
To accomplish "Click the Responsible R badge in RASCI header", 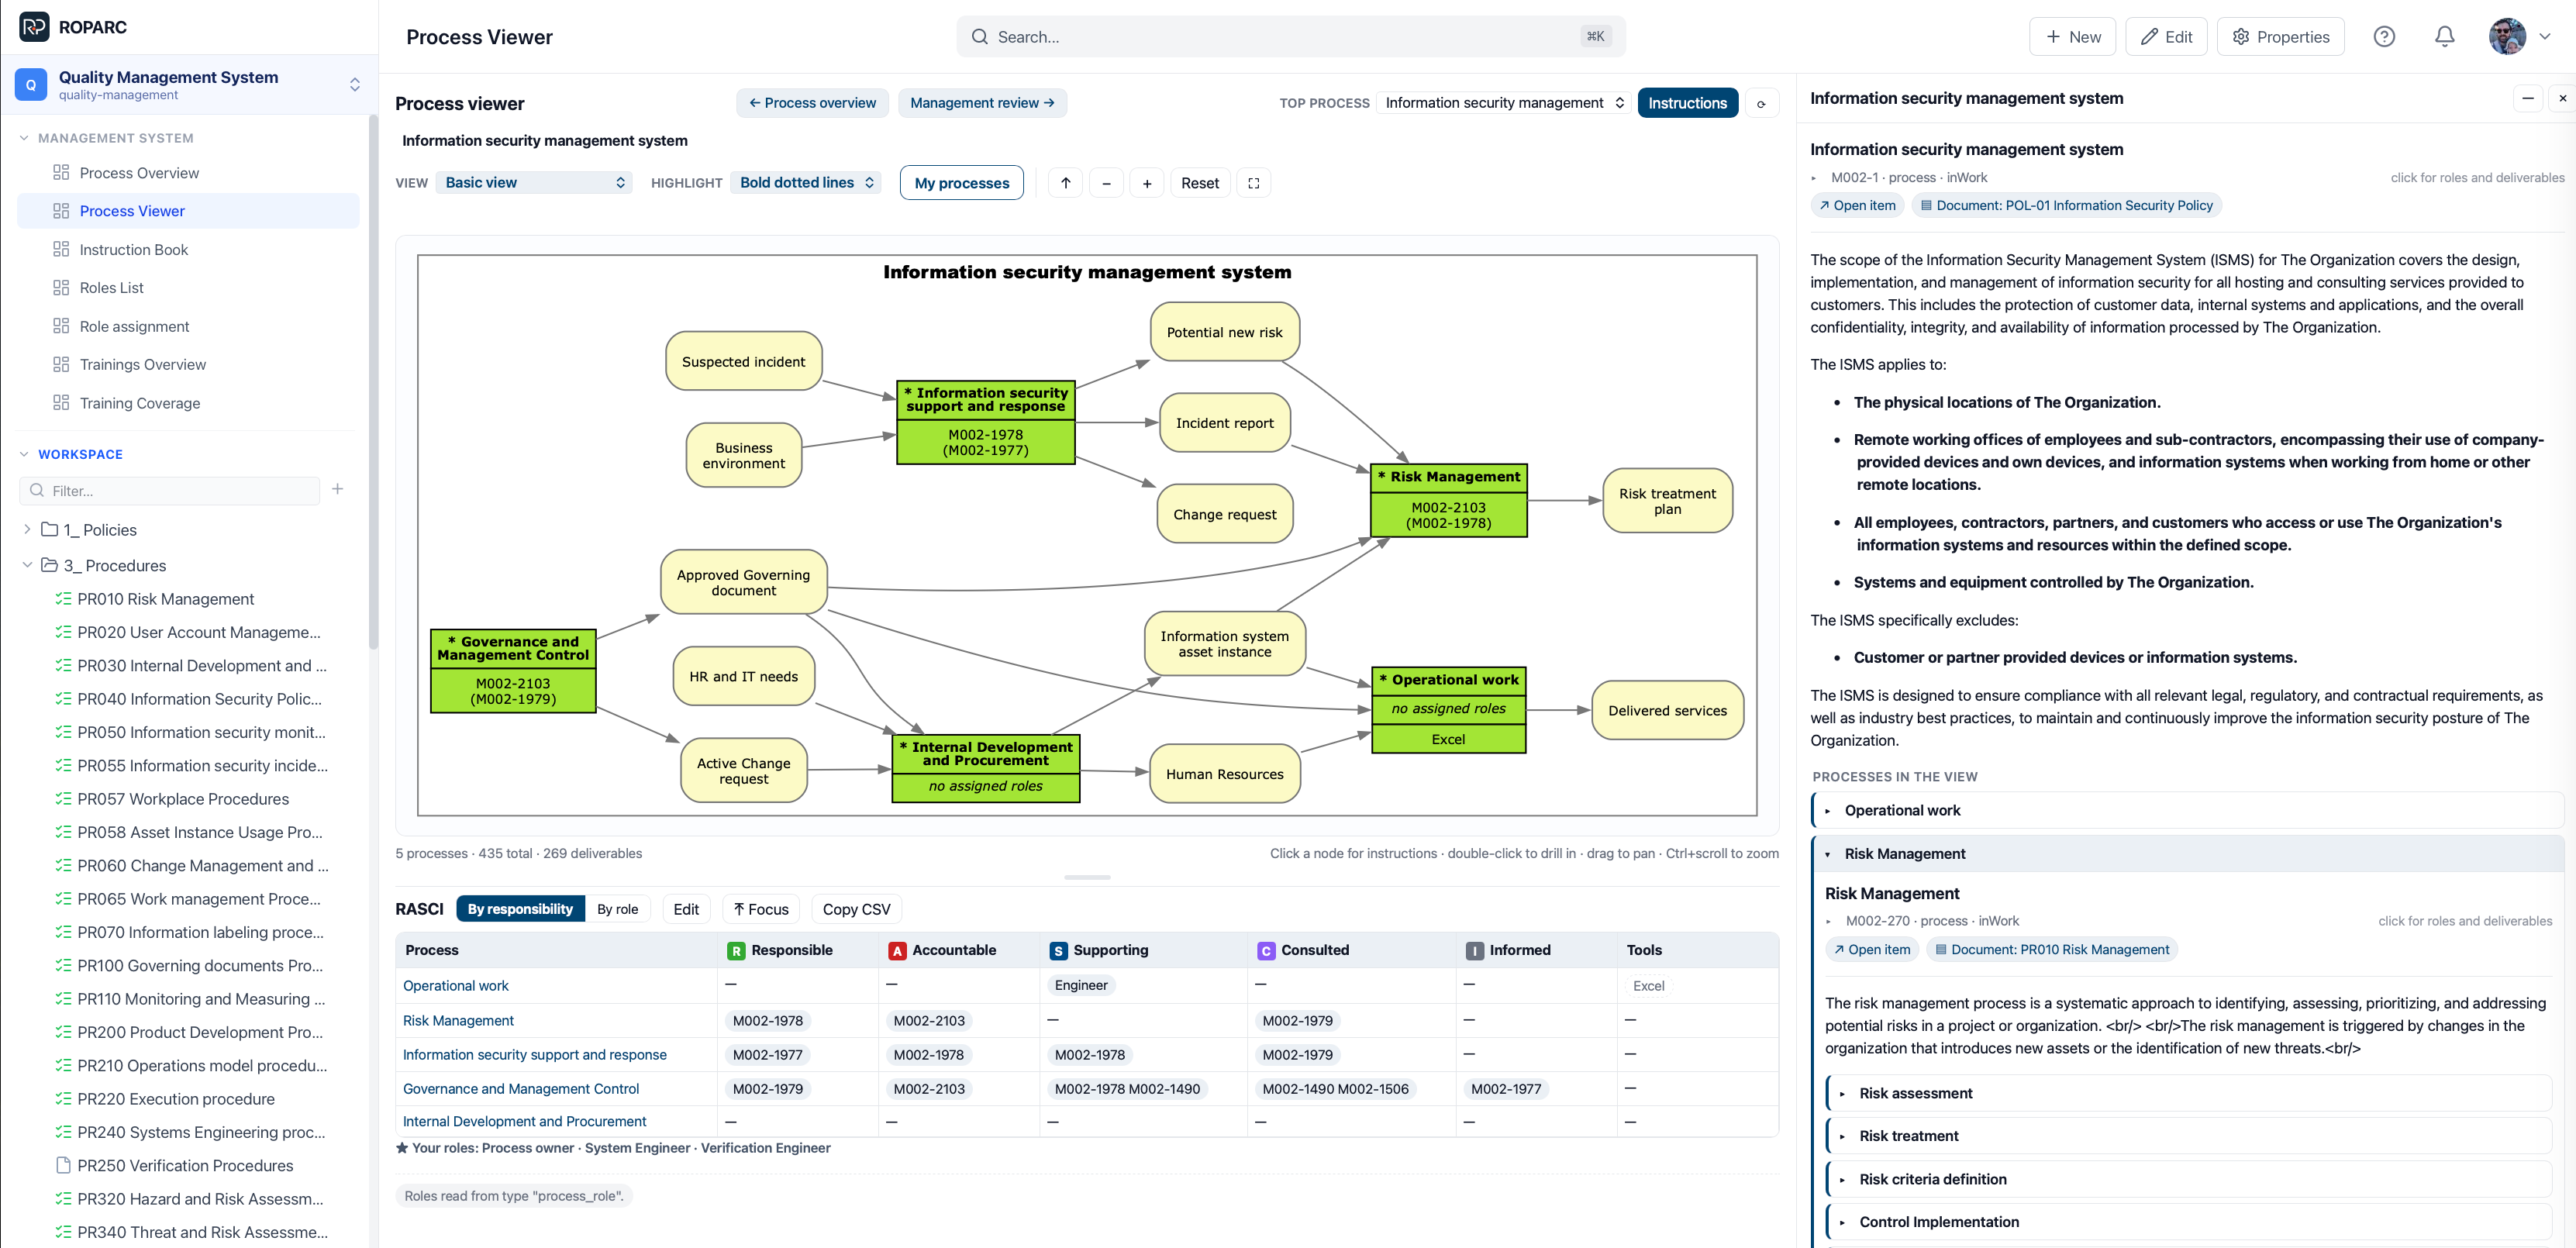I will [x=736, y=951].
